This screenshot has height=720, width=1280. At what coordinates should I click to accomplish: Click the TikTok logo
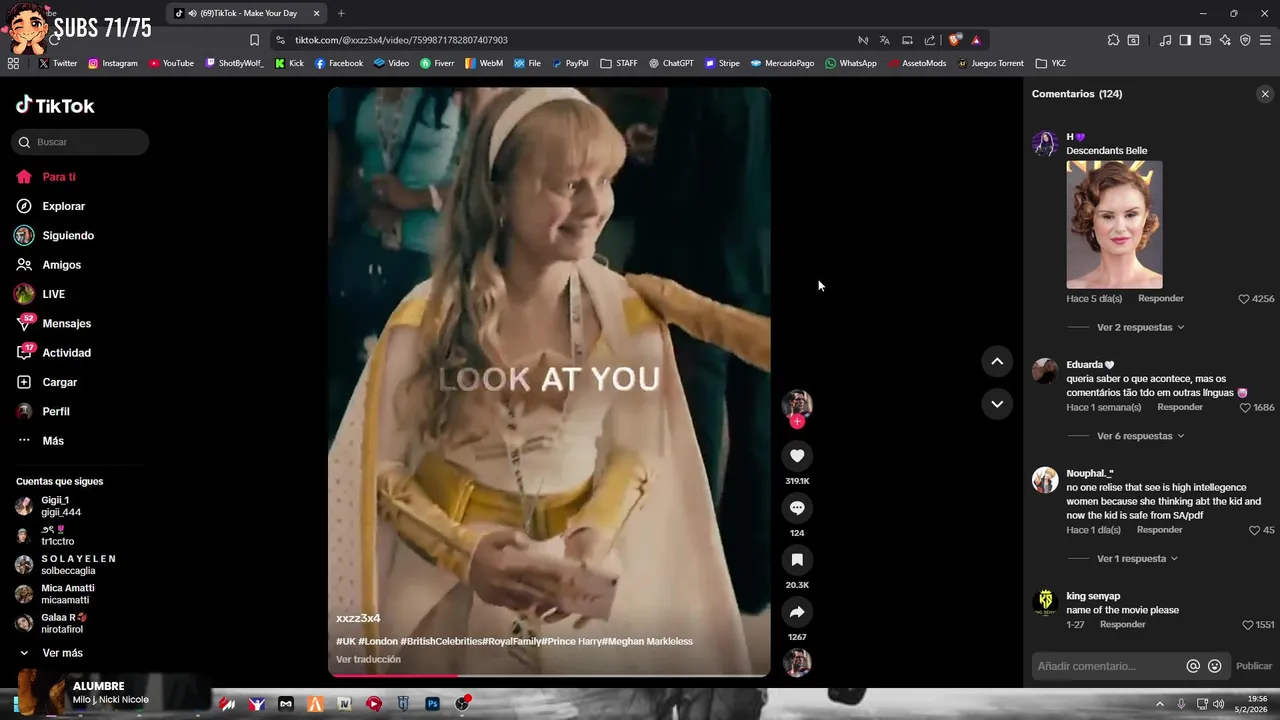point(55,105)
